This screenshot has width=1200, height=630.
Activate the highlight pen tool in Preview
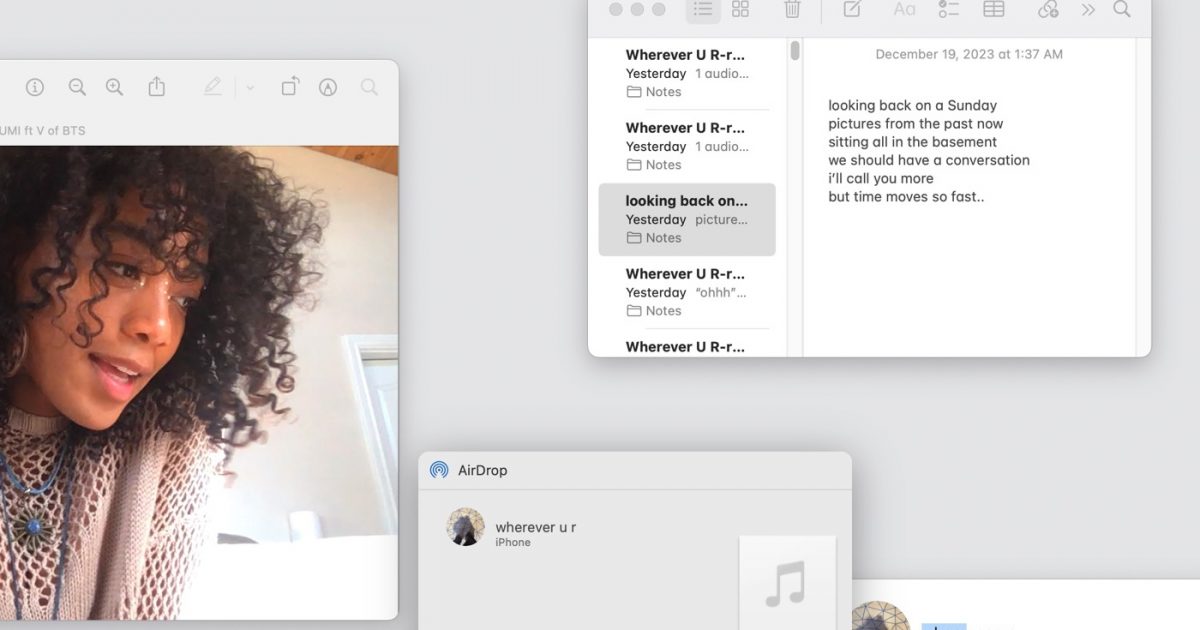click(x=212, y=87)
